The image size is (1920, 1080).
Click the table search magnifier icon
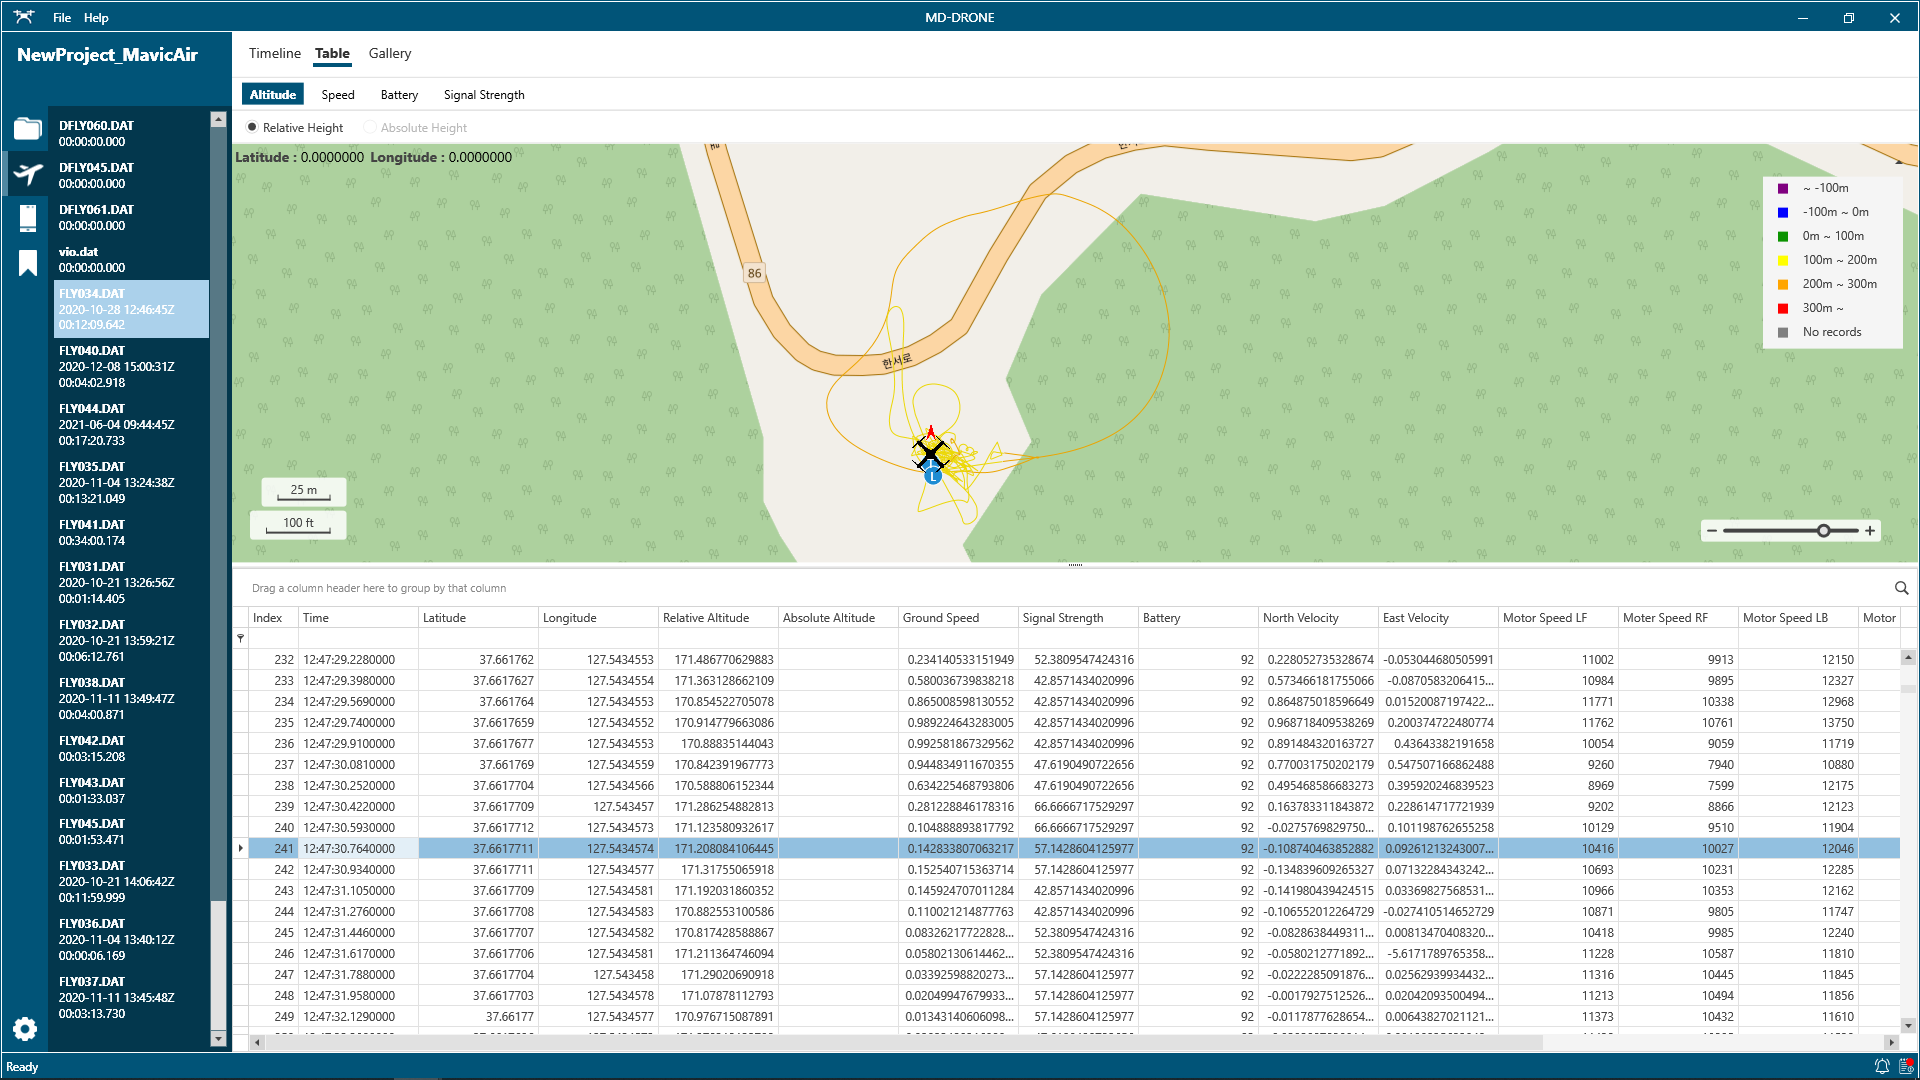pos(1901,588)
